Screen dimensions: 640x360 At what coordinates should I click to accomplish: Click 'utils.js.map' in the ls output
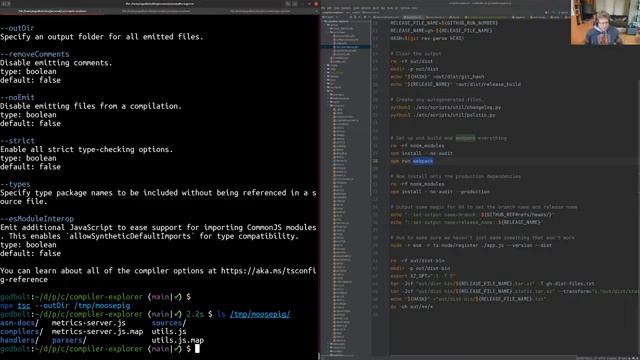click(178, 340)
